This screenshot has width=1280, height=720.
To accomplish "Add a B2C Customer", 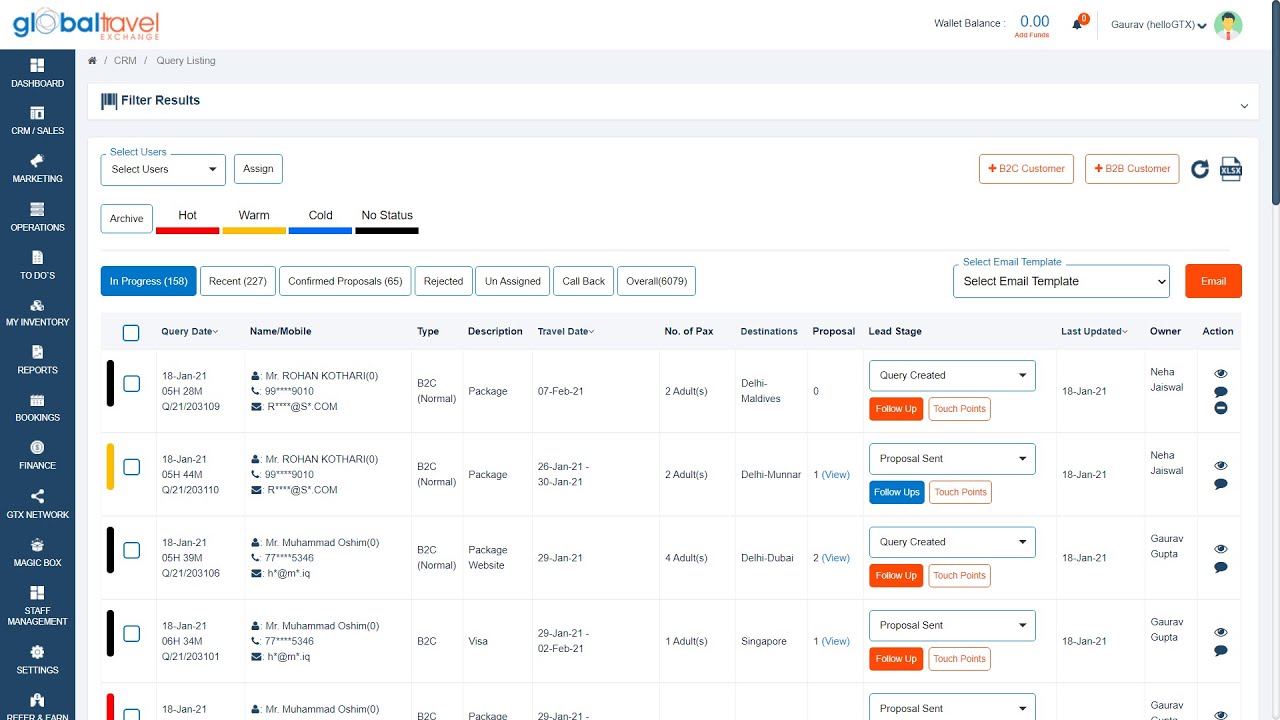I will pos(1026,169).
